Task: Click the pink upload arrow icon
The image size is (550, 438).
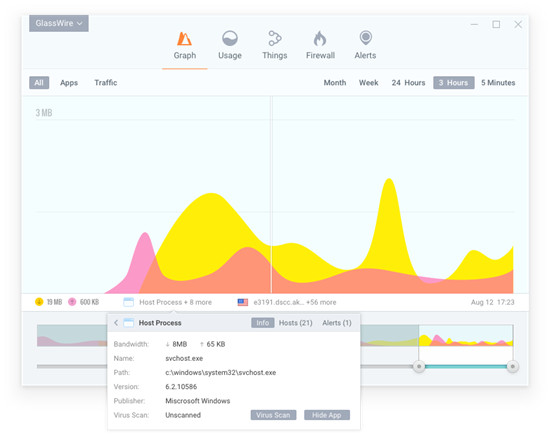Action: (72, 302)
